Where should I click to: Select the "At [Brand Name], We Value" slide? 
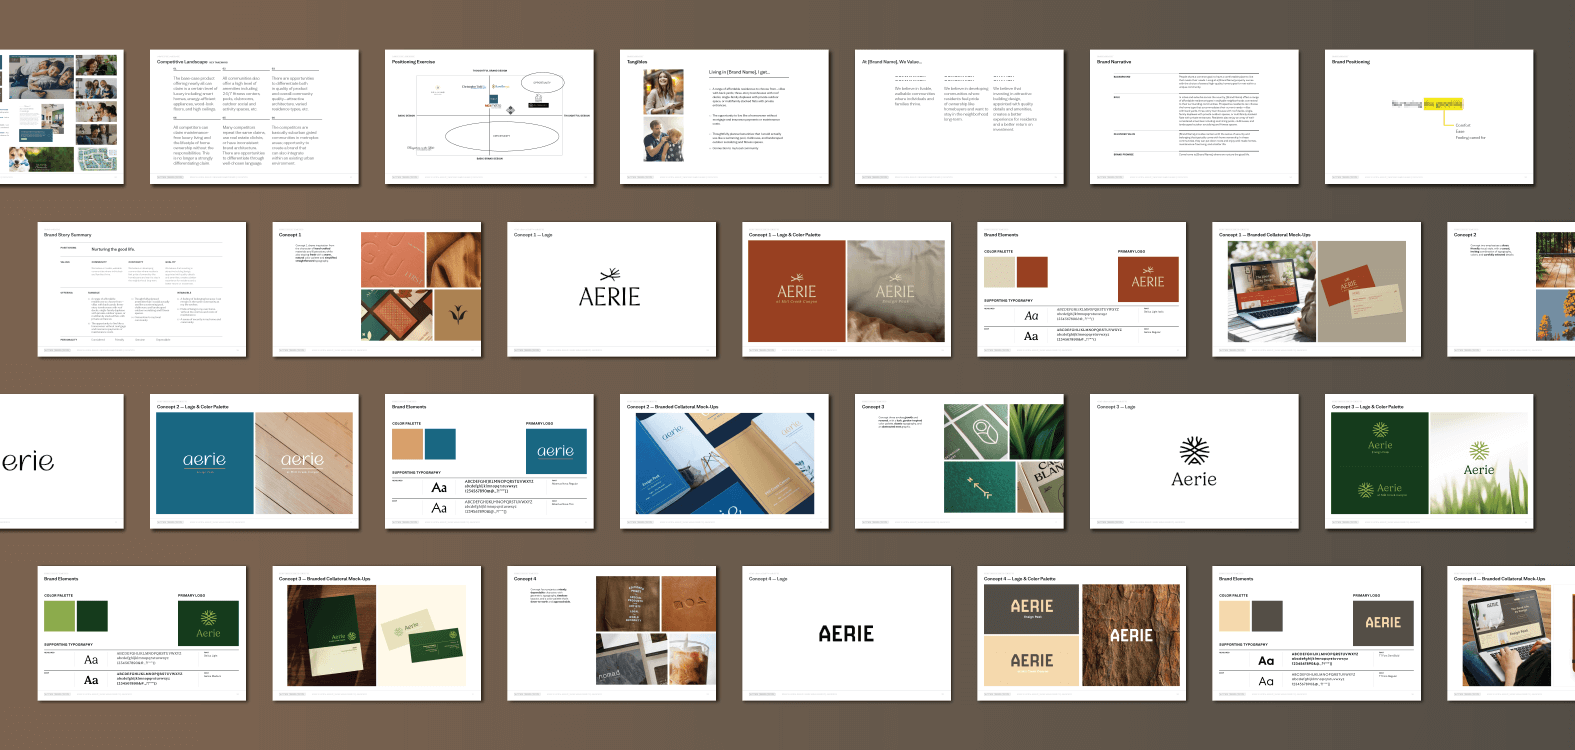pos(959,117)
